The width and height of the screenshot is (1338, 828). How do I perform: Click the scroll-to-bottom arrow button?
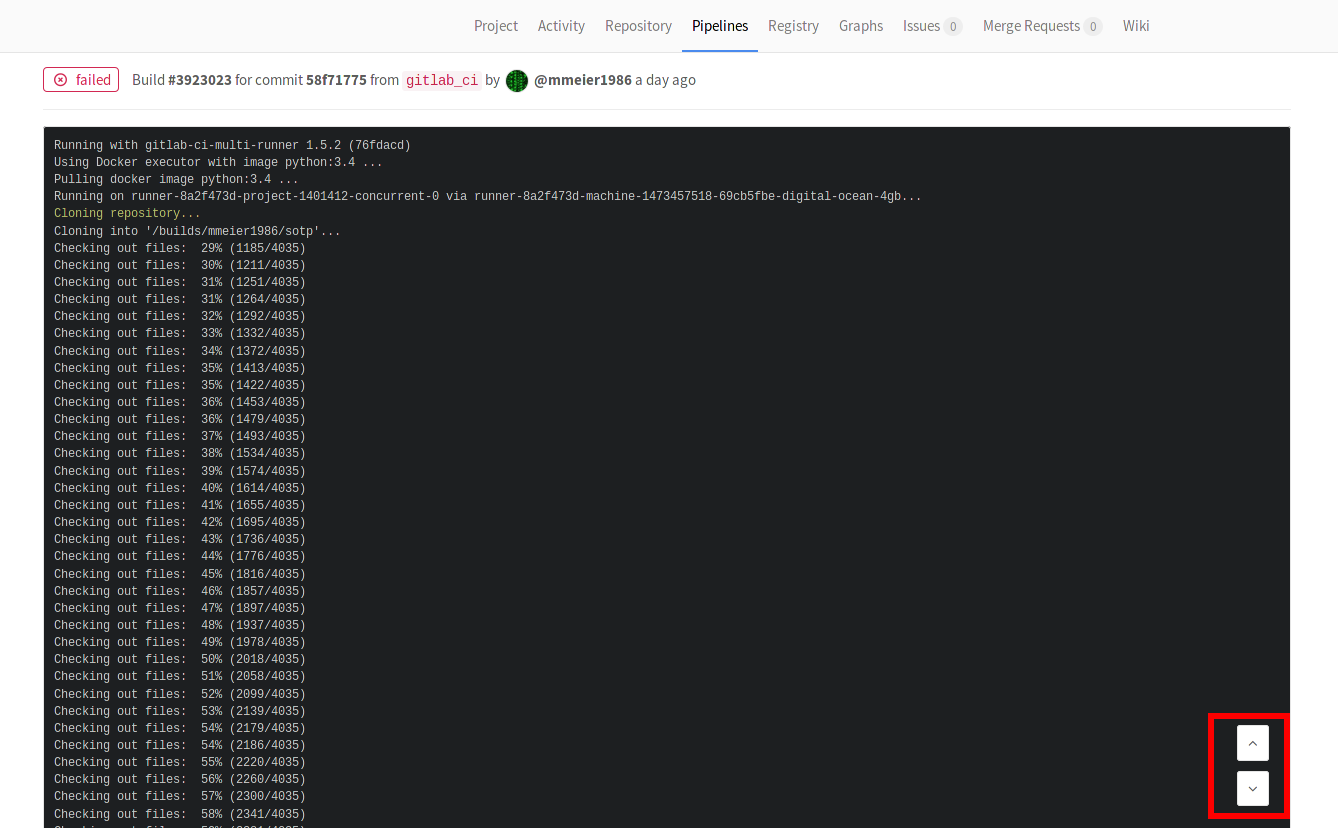pyautogui.click(x=1252, y=788)
